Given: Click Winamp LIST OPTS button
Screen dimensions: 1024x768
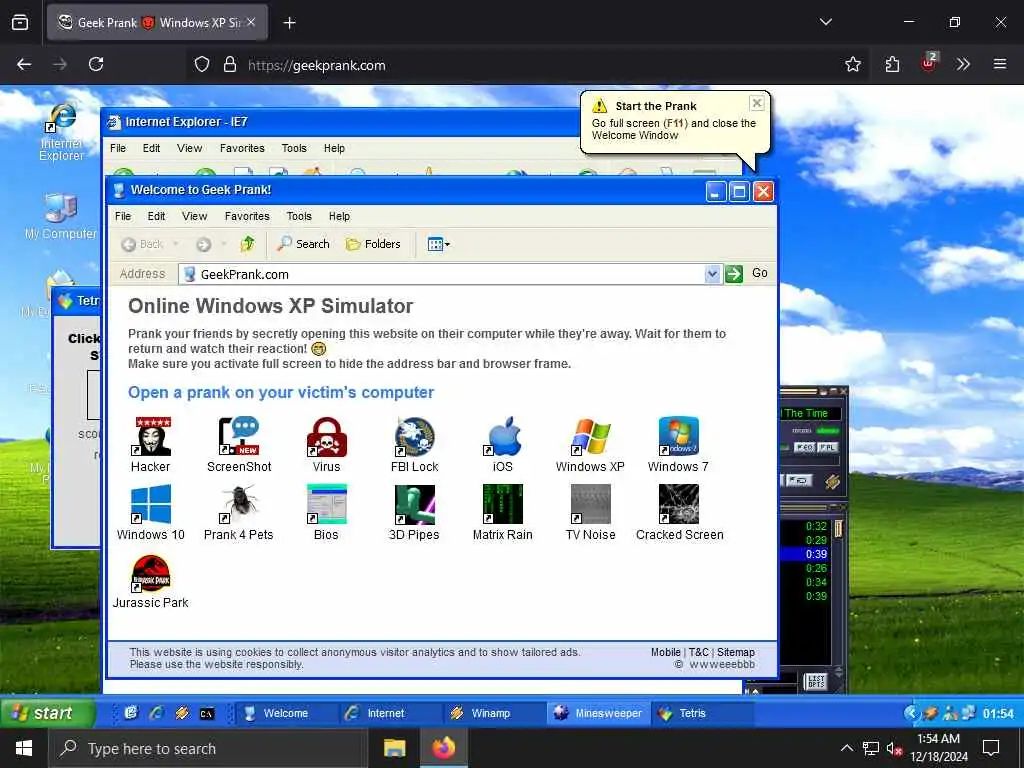Looking at the screenshot, I should tap(816, 681).
